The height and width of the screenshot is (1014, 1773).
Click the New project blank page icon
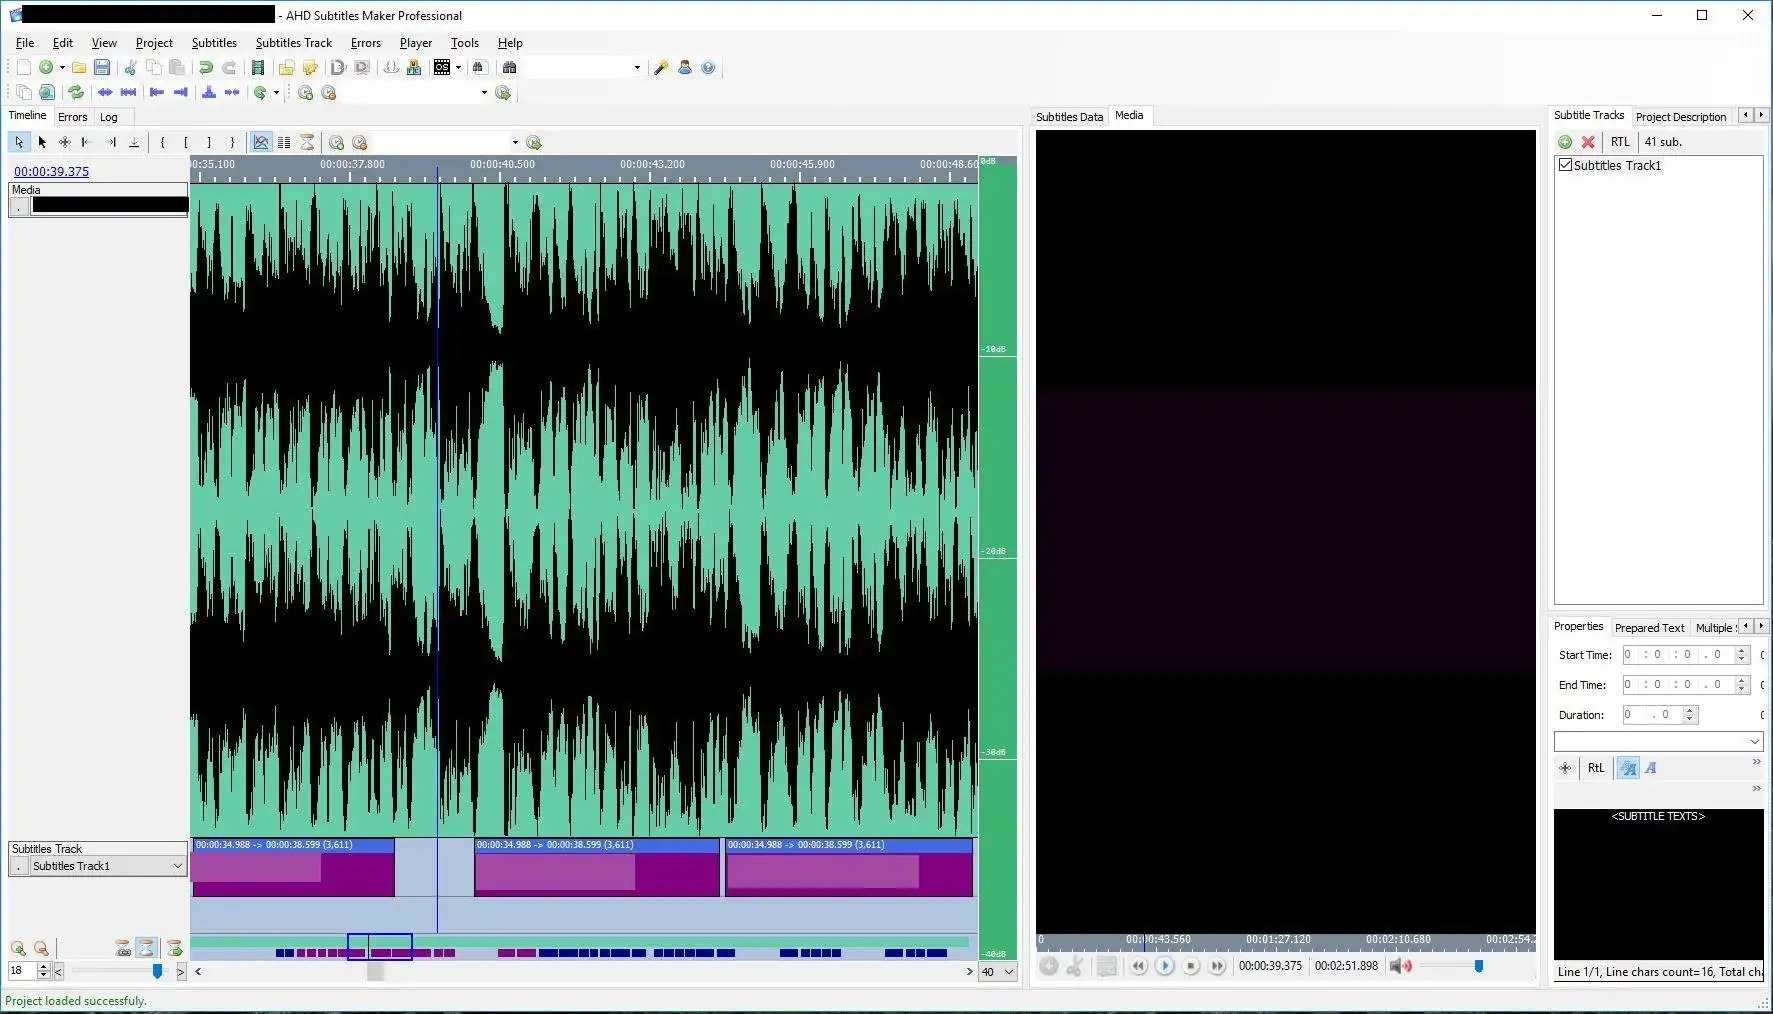[23, 68]
